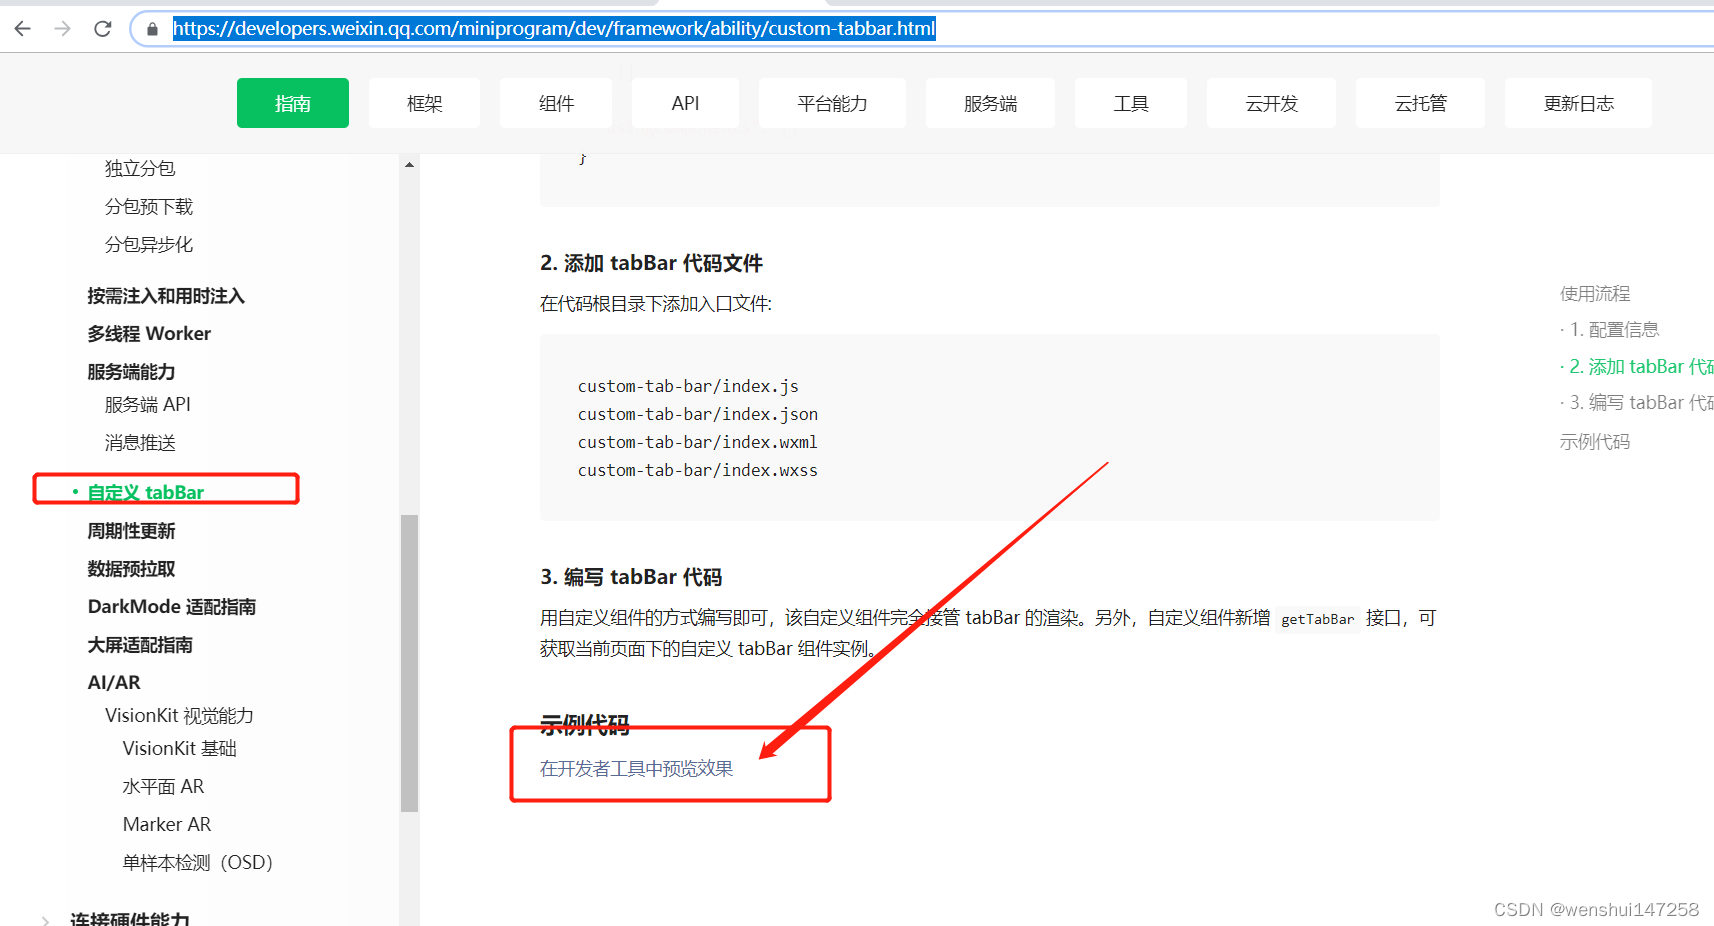Open 多线程 Worker sidebar entry
1714x926 pixels.
[x=149, y=333]
